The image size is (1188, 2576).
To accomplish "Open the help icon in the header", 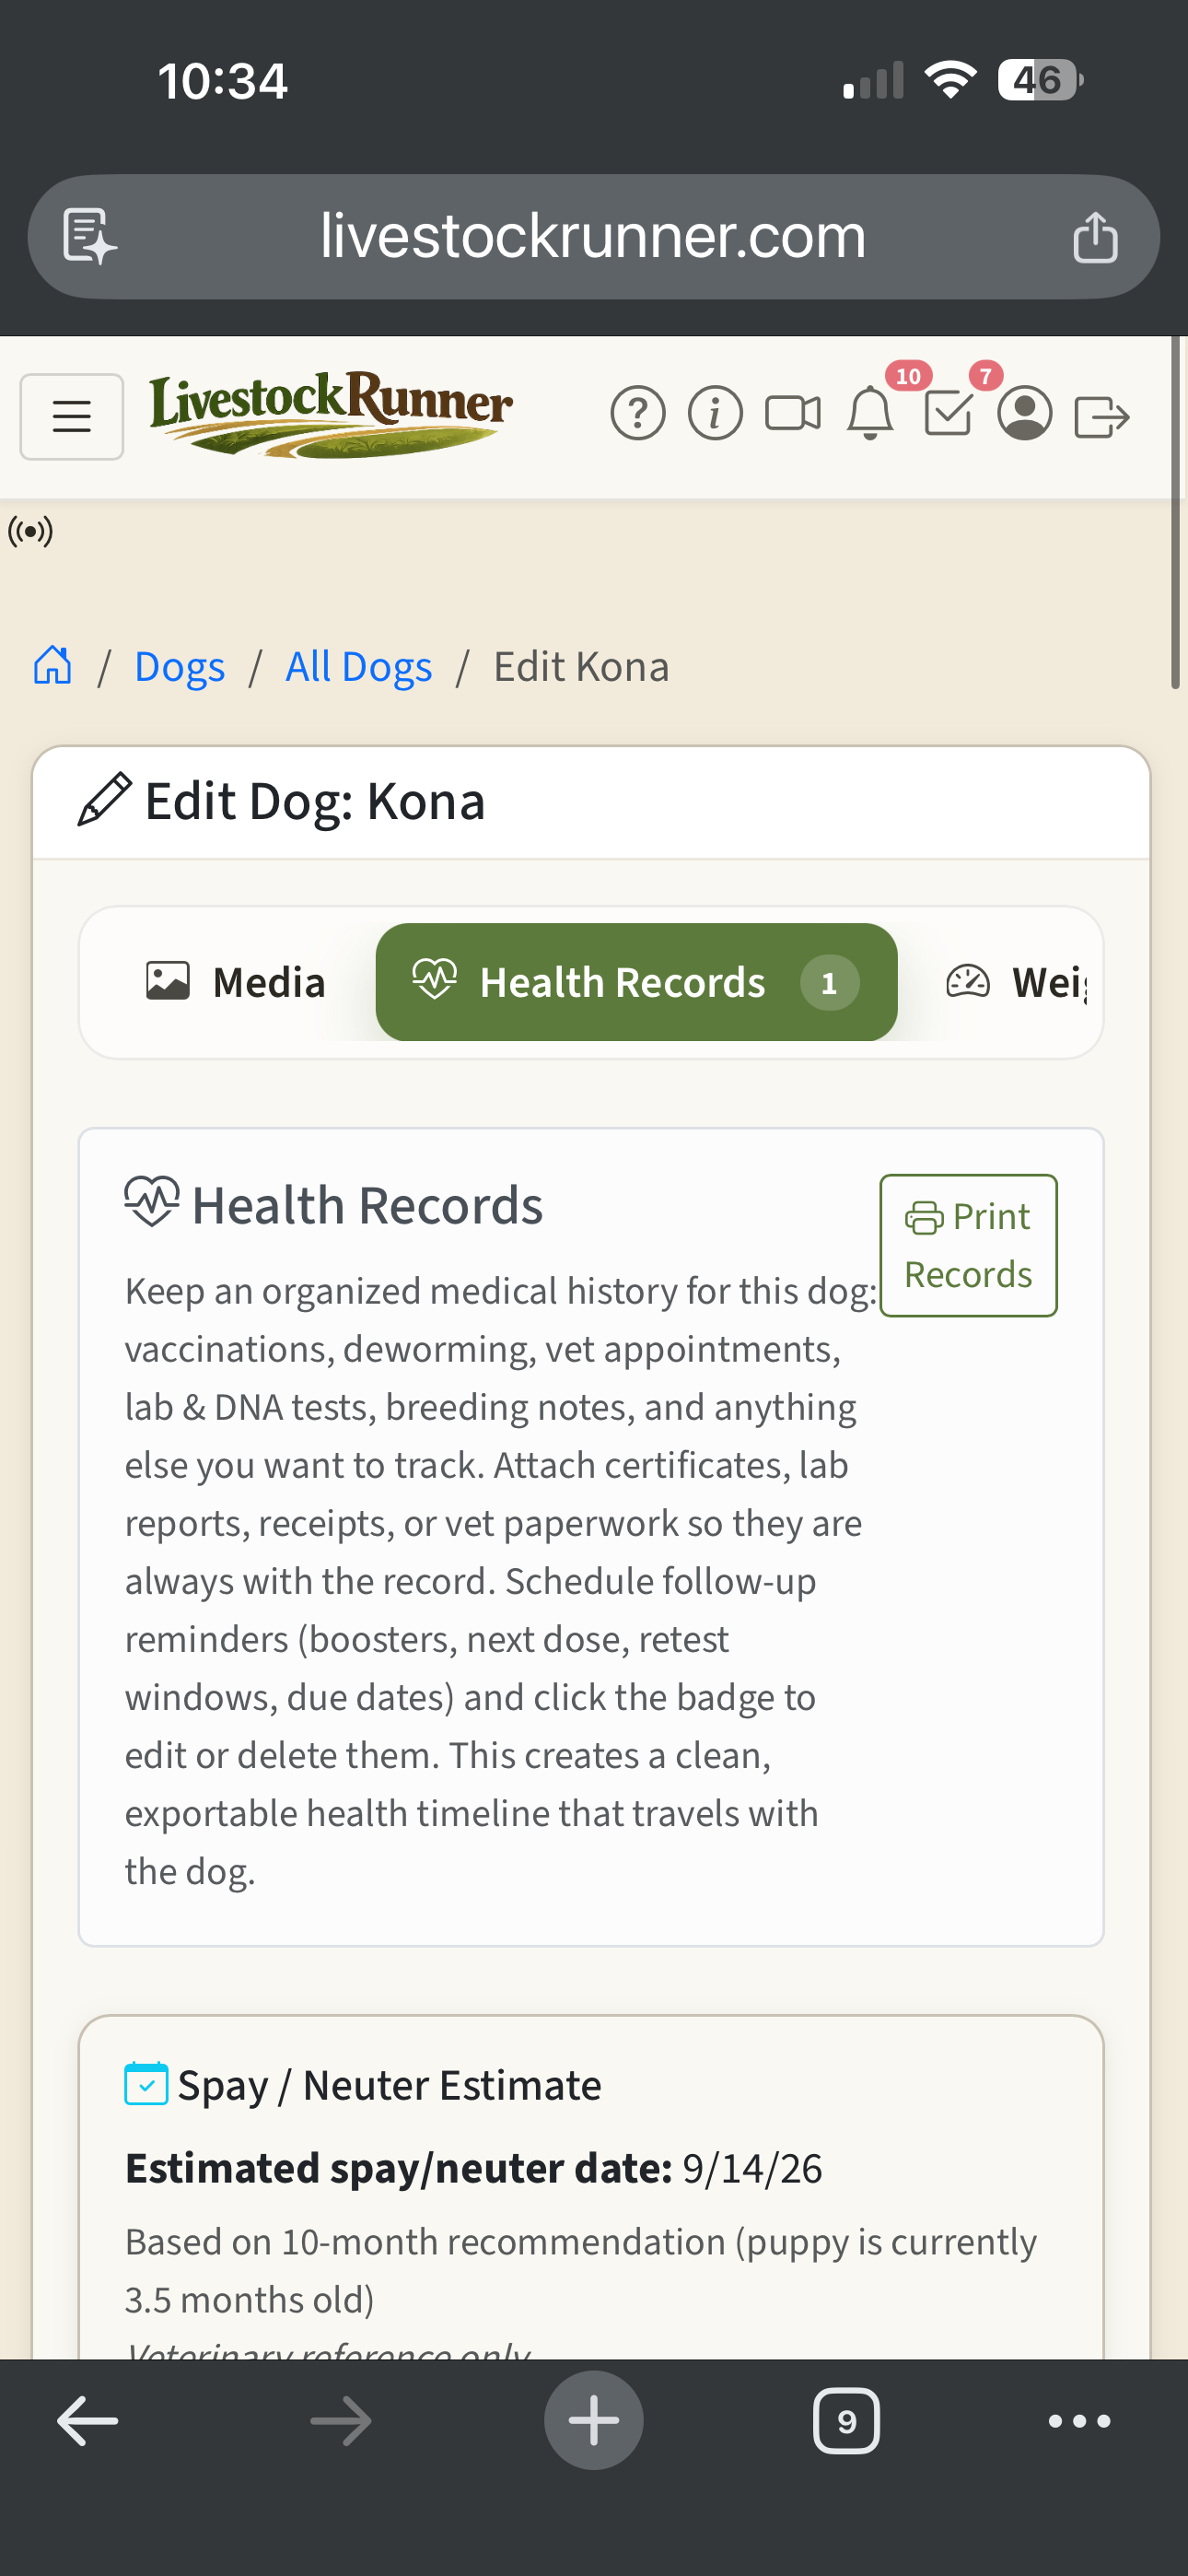I will [x=638, y=413].
